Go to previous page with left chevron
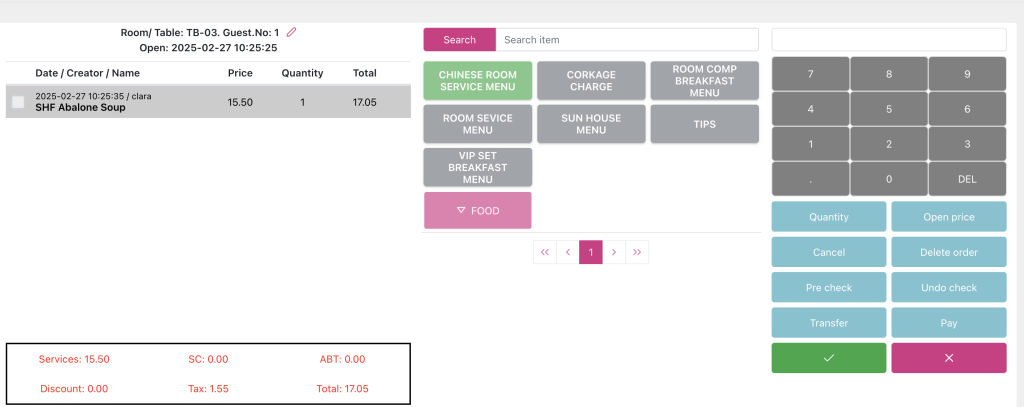Viewport: 1024px width, 407px height. coord(567,252)
